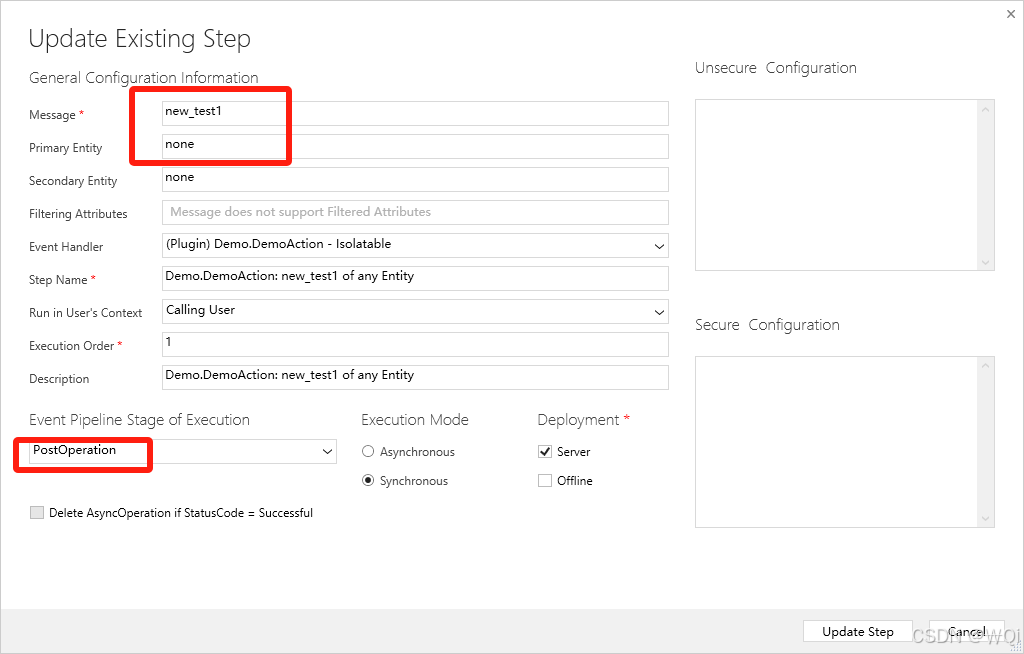Click Unsecure Configuration scrollbar up arrow
This screenshot has width=1024, height=654.
985,109
